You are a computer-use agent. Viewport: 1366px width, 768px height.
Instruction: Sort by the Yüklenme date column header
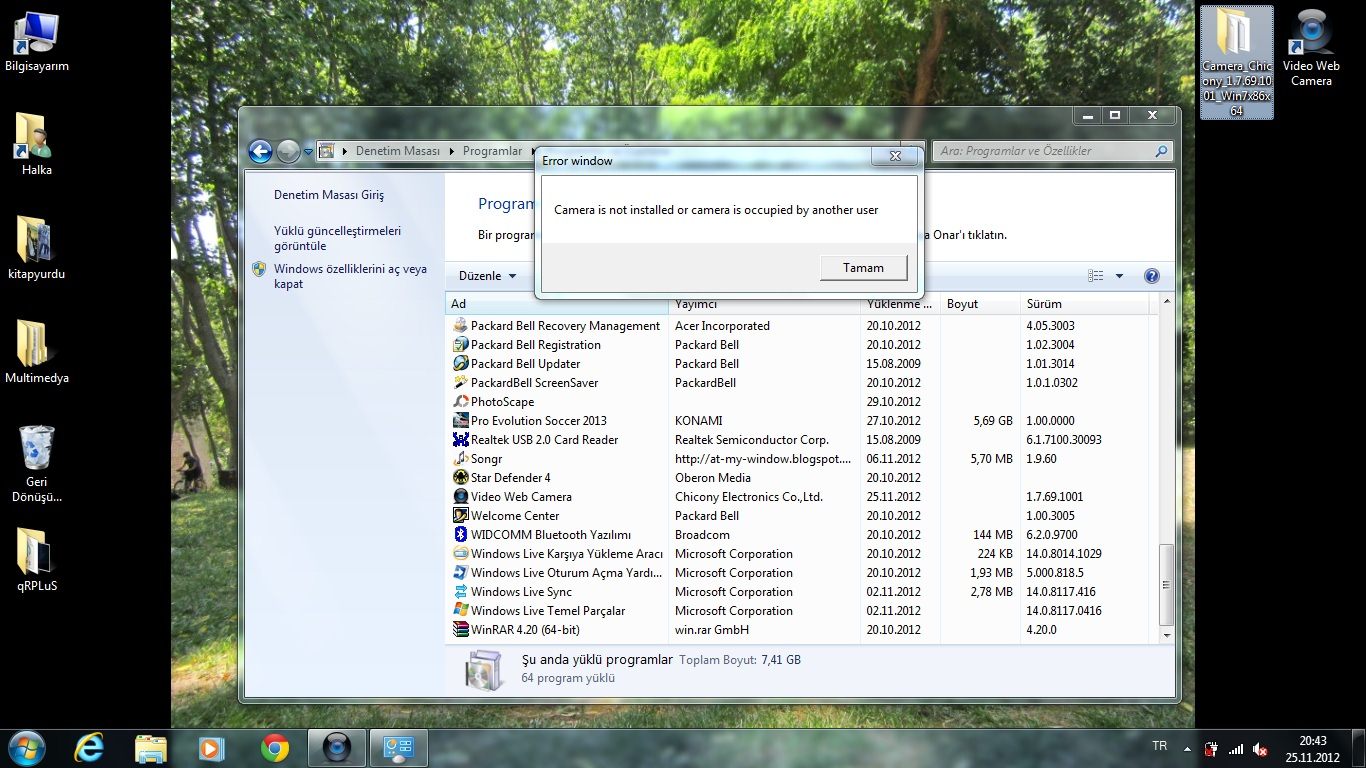[901, 304]
